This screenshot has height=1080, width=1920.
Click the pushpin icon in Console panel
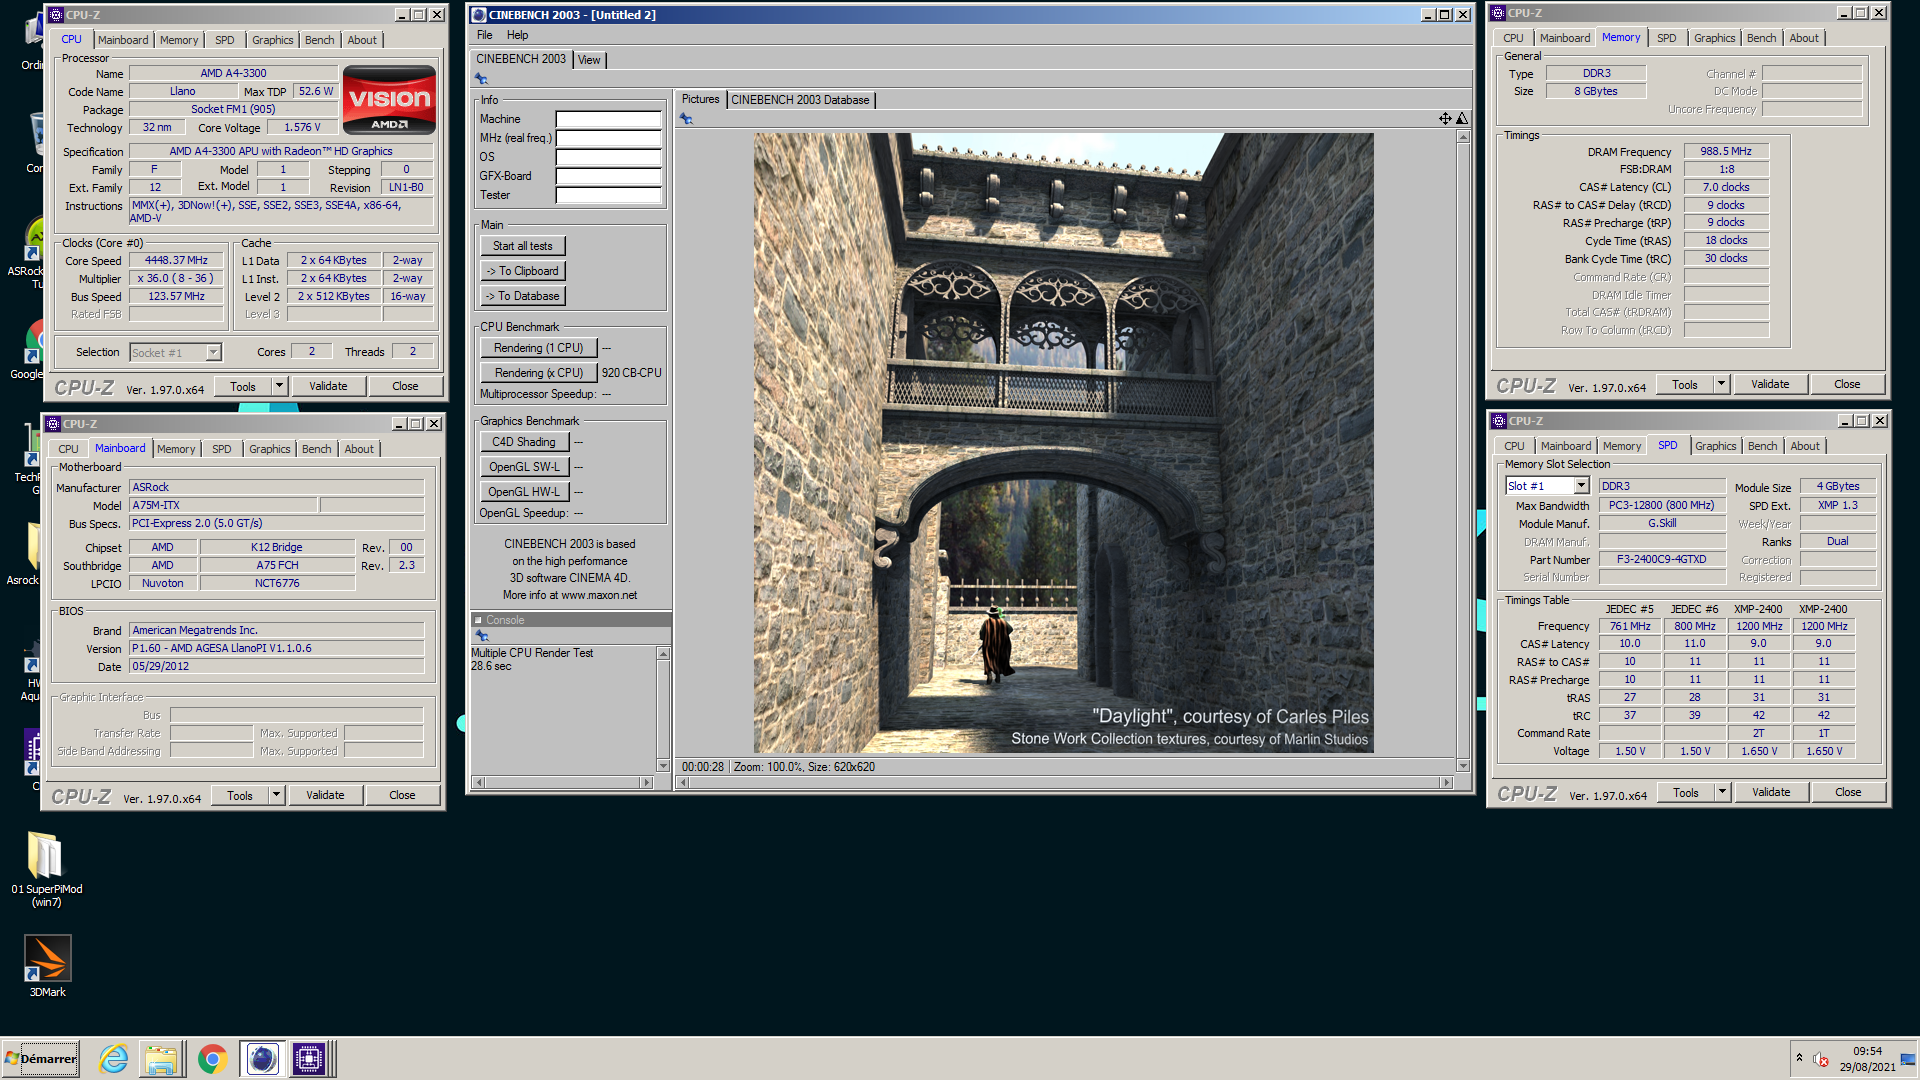tap(482, 636)
